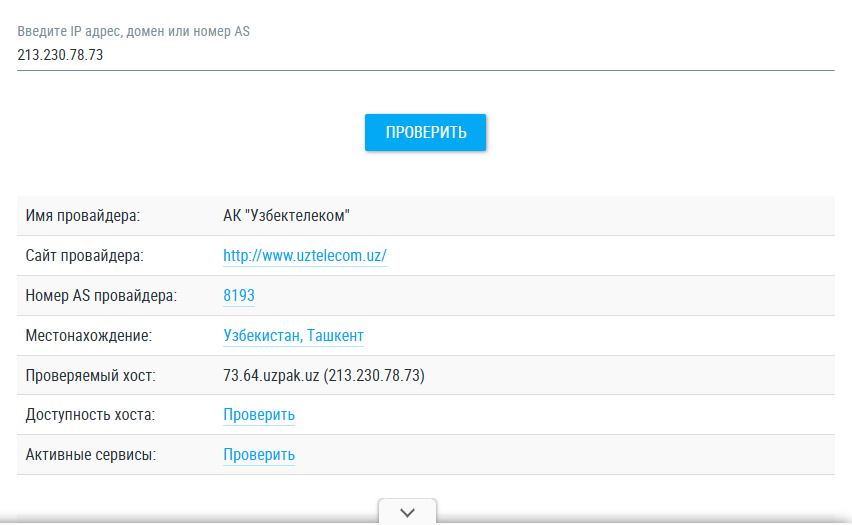This screenshot has height=525, width=852.
Task: Click the Номер AS провайдера label
Action: click(101, 295)
